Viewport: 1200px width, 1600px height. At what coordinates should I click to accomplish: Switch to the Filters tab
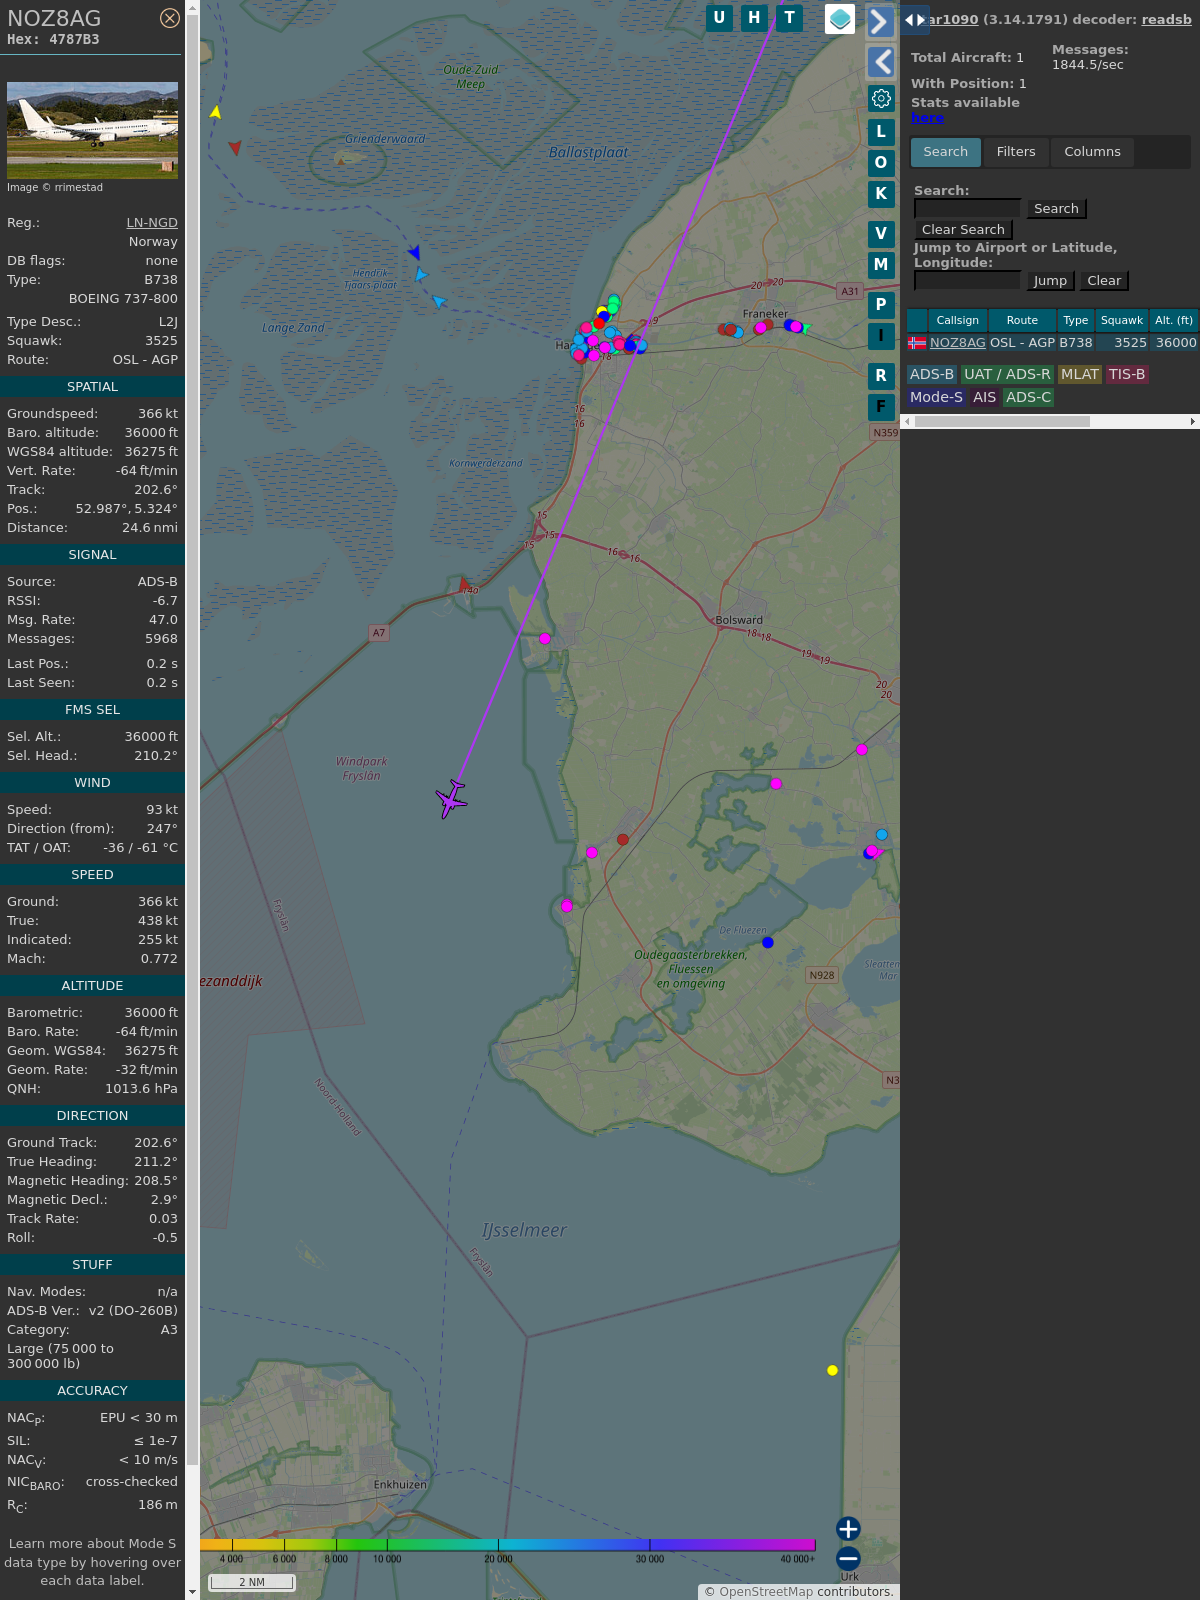point(1015,152)
